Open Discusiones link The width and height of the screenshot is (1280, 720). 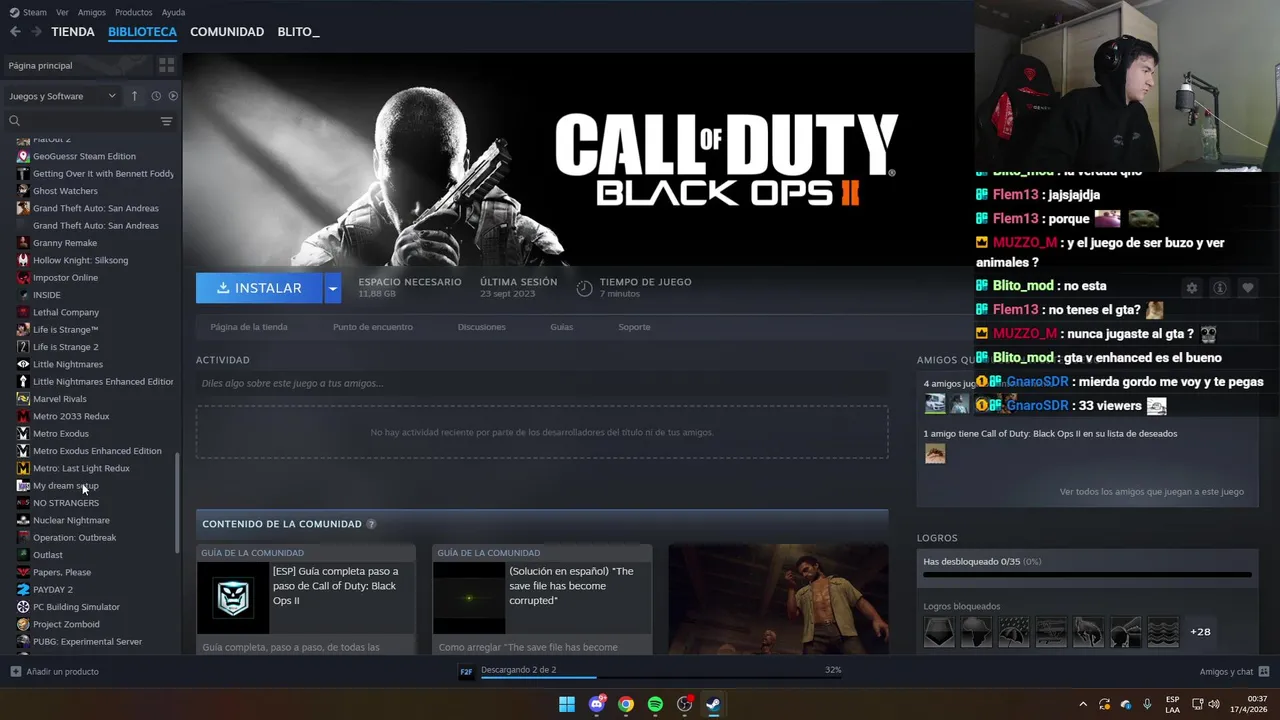click(481, 327)
